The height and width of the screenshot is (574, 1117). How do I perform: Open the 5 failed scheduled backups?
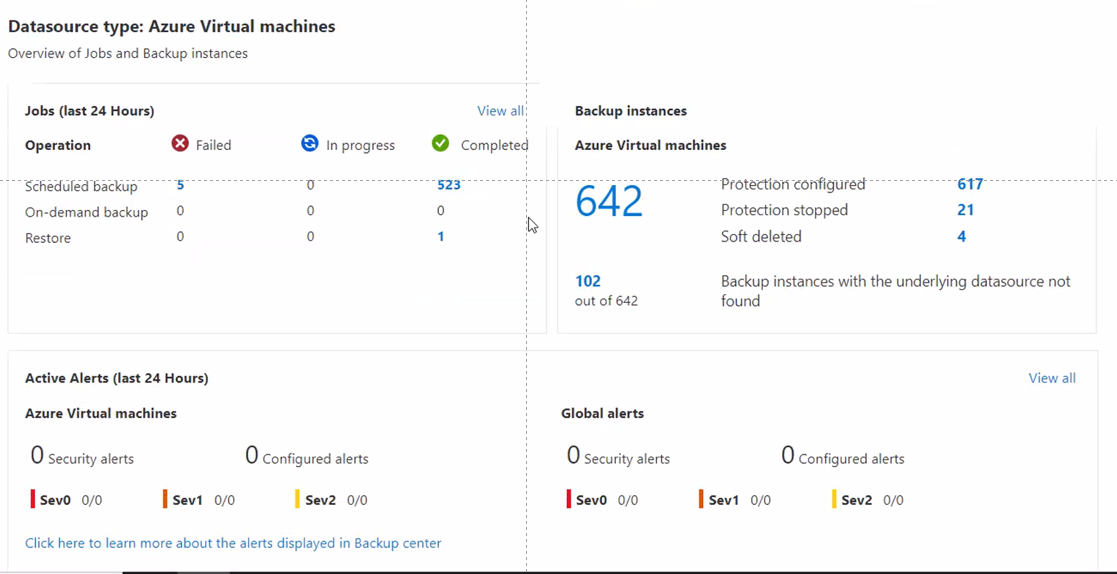(x=180, y=185)
